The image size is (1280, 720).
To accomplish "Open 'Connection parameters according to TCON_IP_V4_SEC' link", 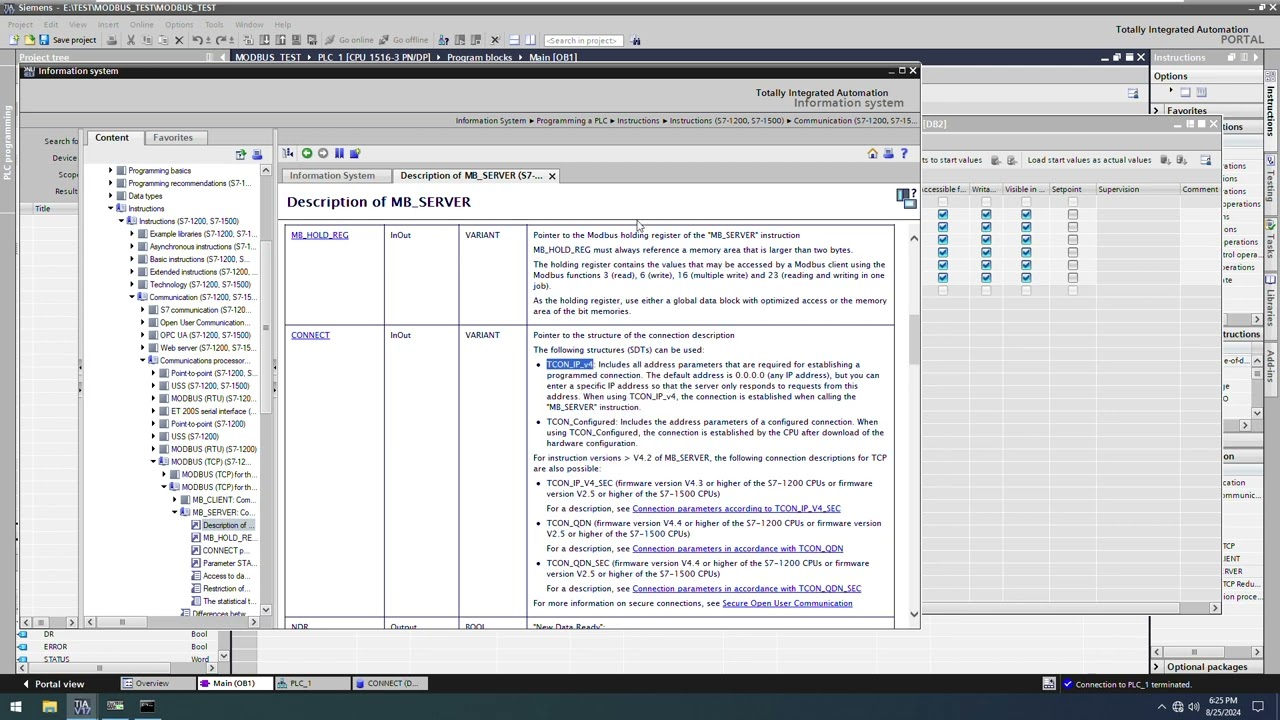I will pos(736,509).
